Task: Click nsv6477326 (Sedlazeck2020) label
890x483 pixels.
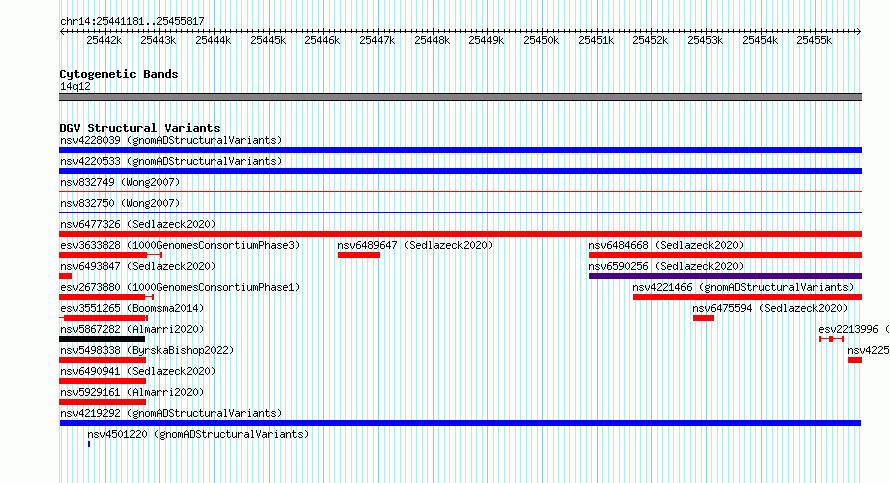Action: (138, 224)
